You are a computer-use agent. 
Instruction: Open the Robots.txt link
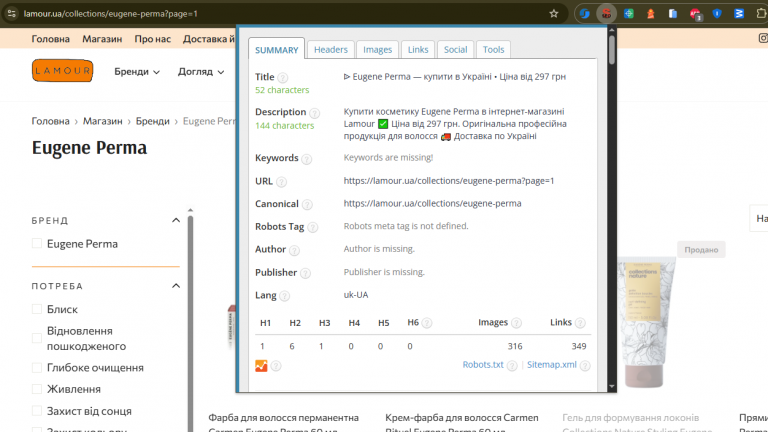(483, 365)
